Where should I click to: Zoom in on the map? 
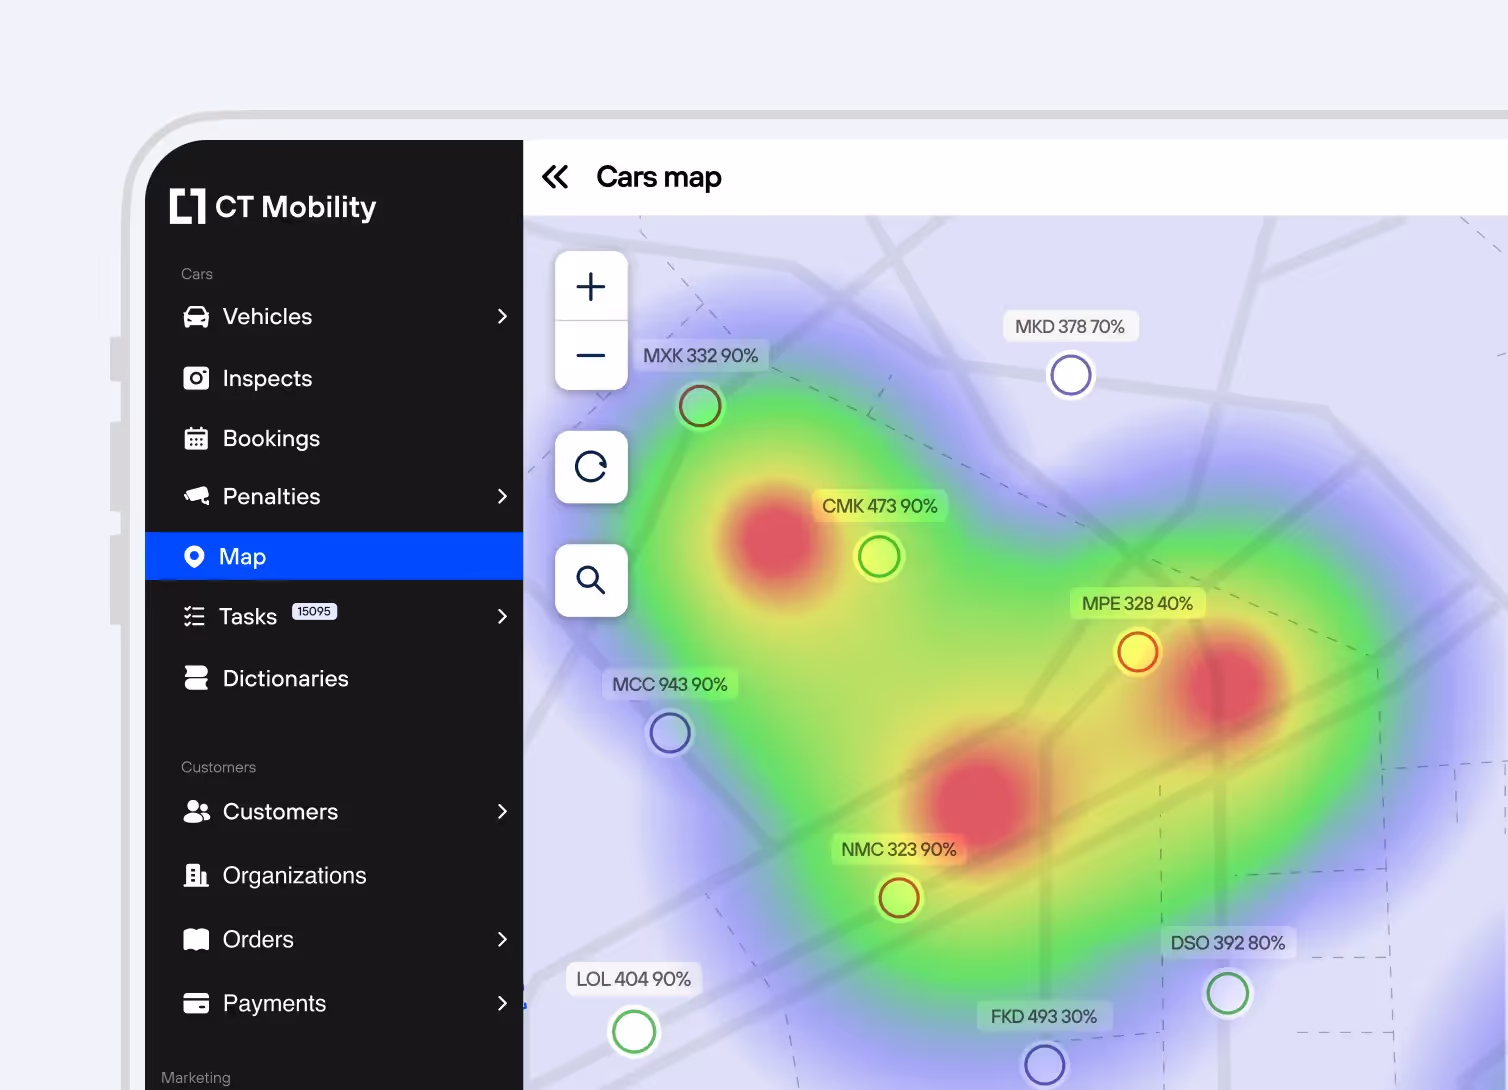tap(591, 287)
